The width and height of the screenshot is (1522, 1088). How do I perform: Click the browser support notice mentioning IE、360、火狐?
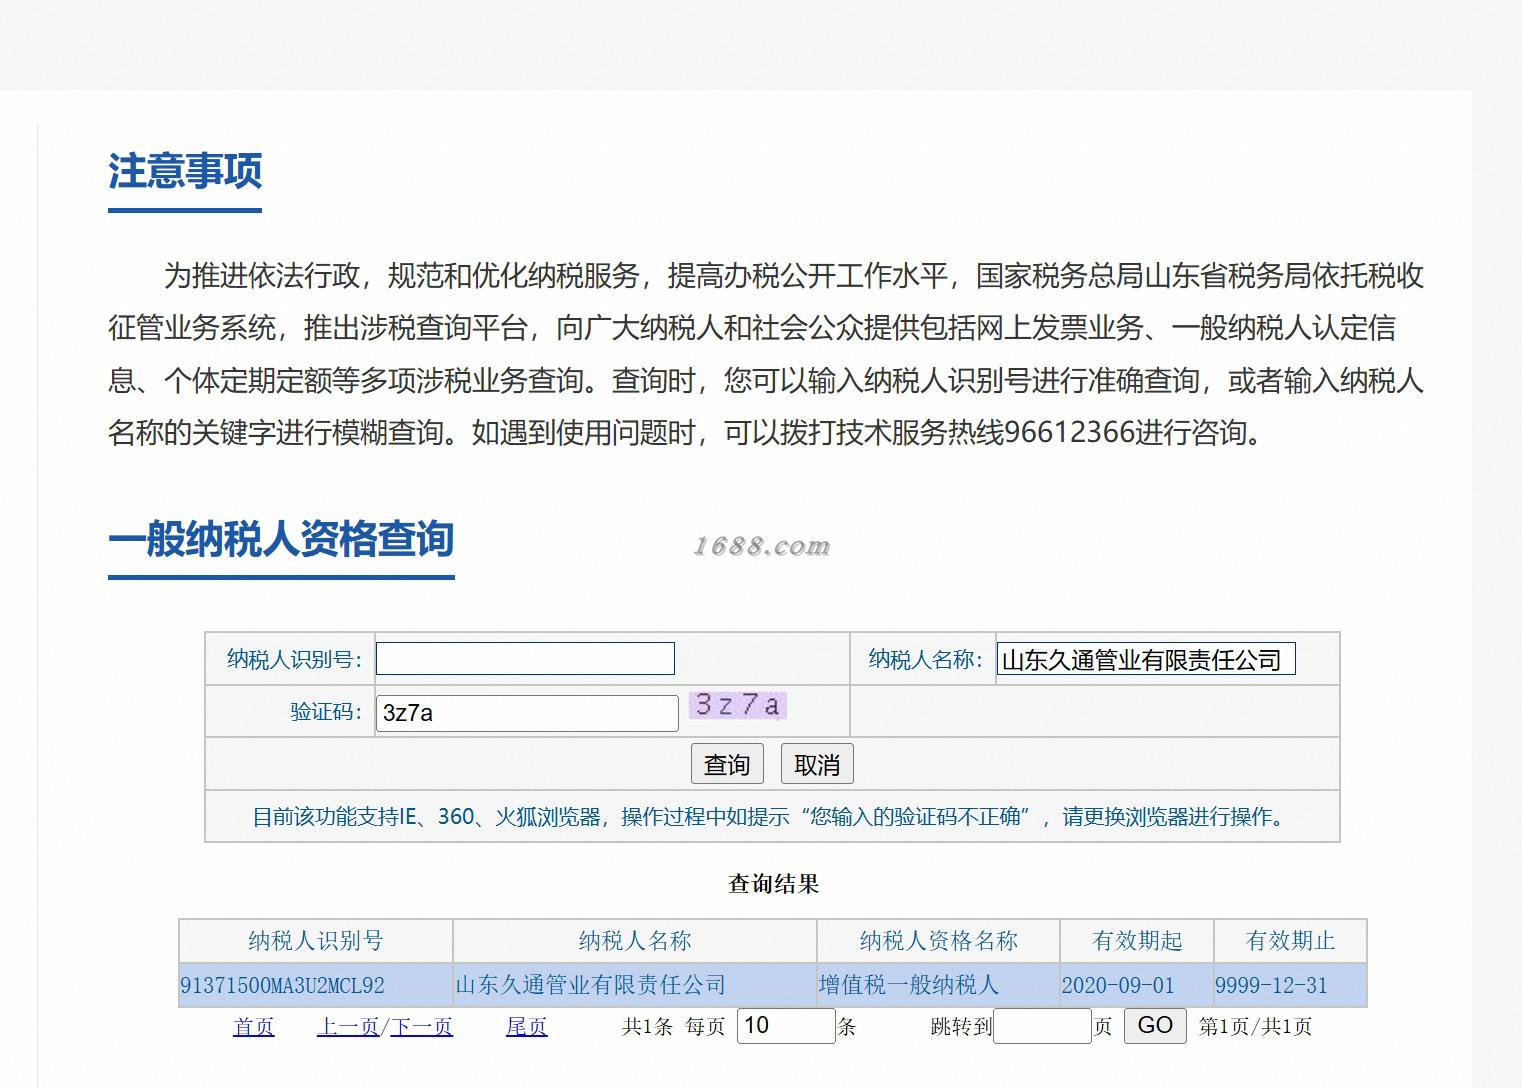coord(772,817)
